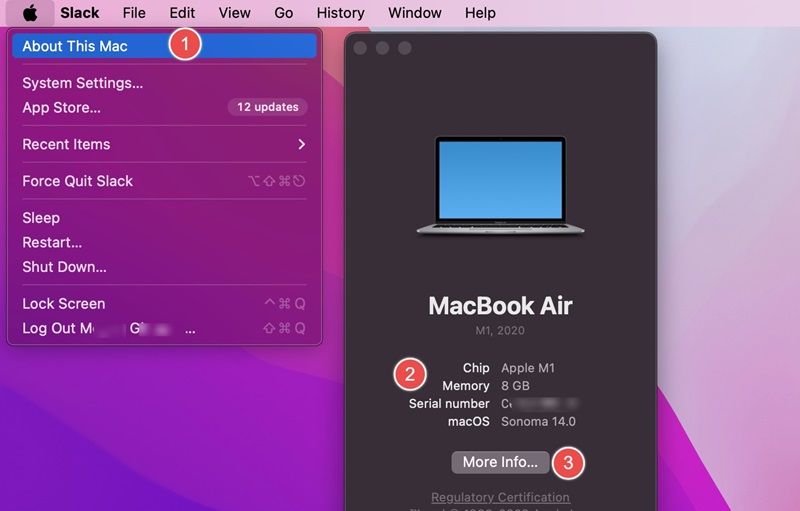Open the Regulatory Certification link
The width and height of the screenshot is (800, 511).
[x=501, y=497]
